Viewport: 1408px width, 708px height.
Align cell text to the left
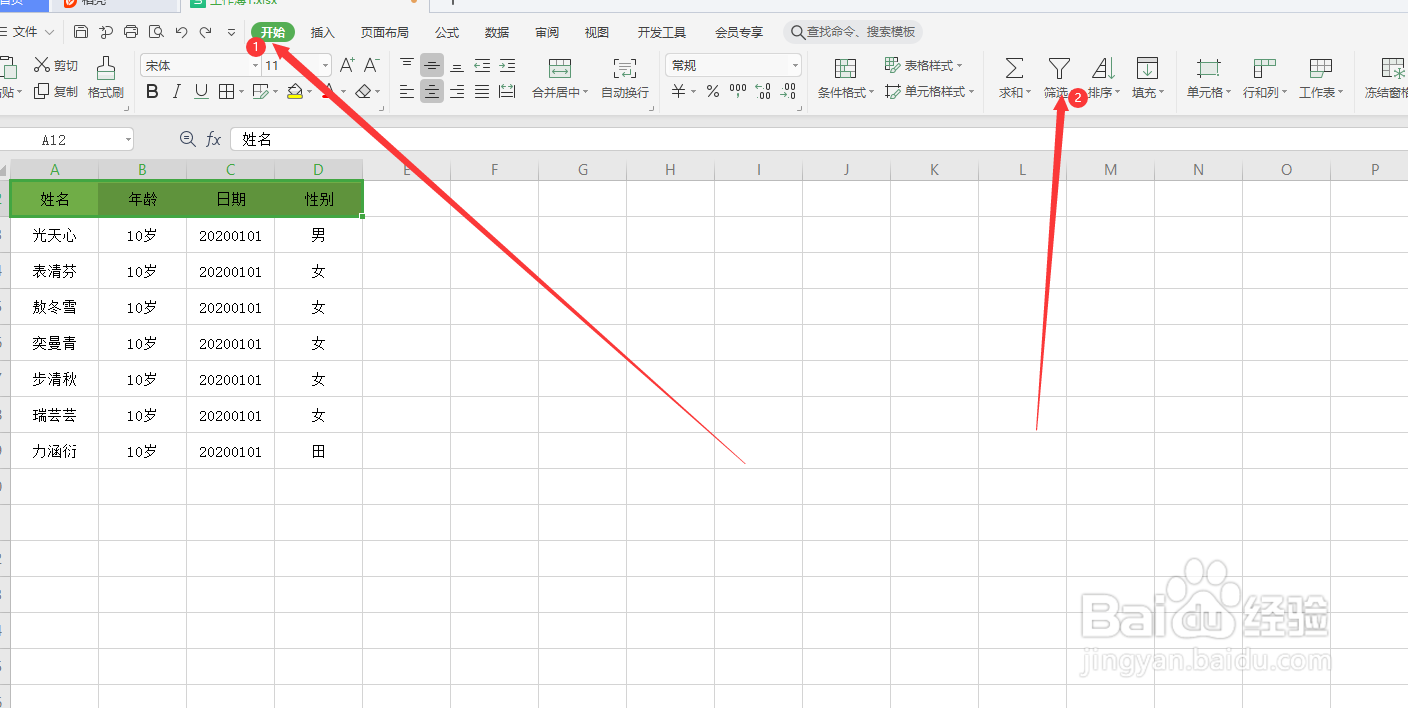407,91
